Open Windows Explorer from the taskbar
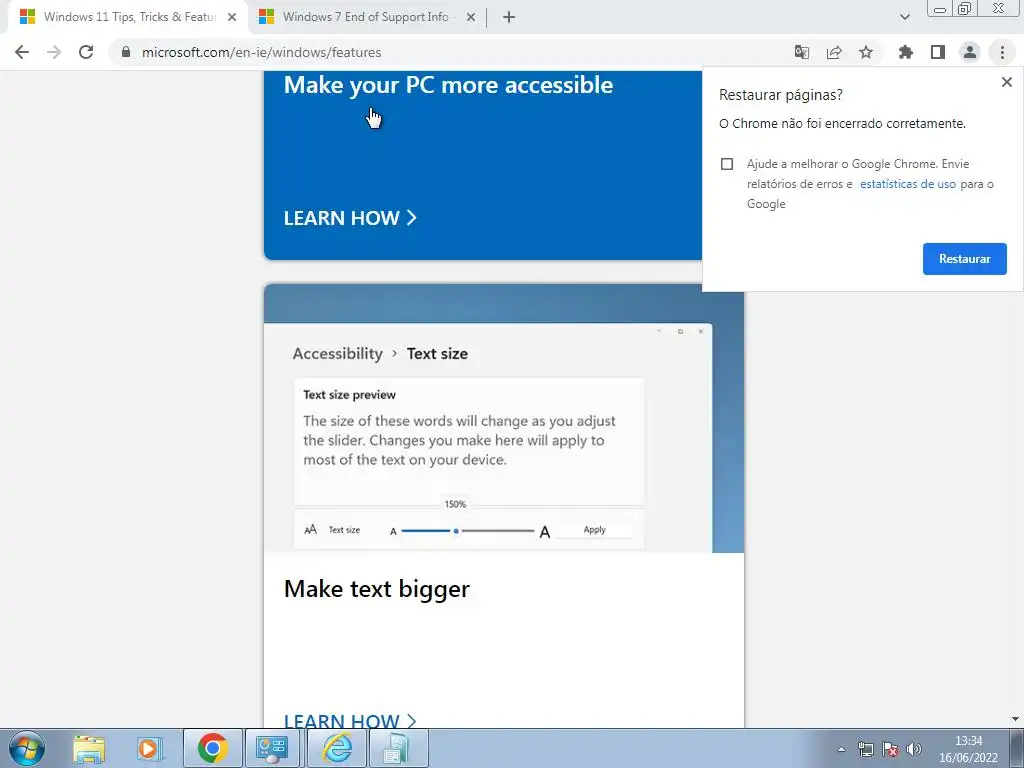This screenshot has width=1024, height=768. 89,748
